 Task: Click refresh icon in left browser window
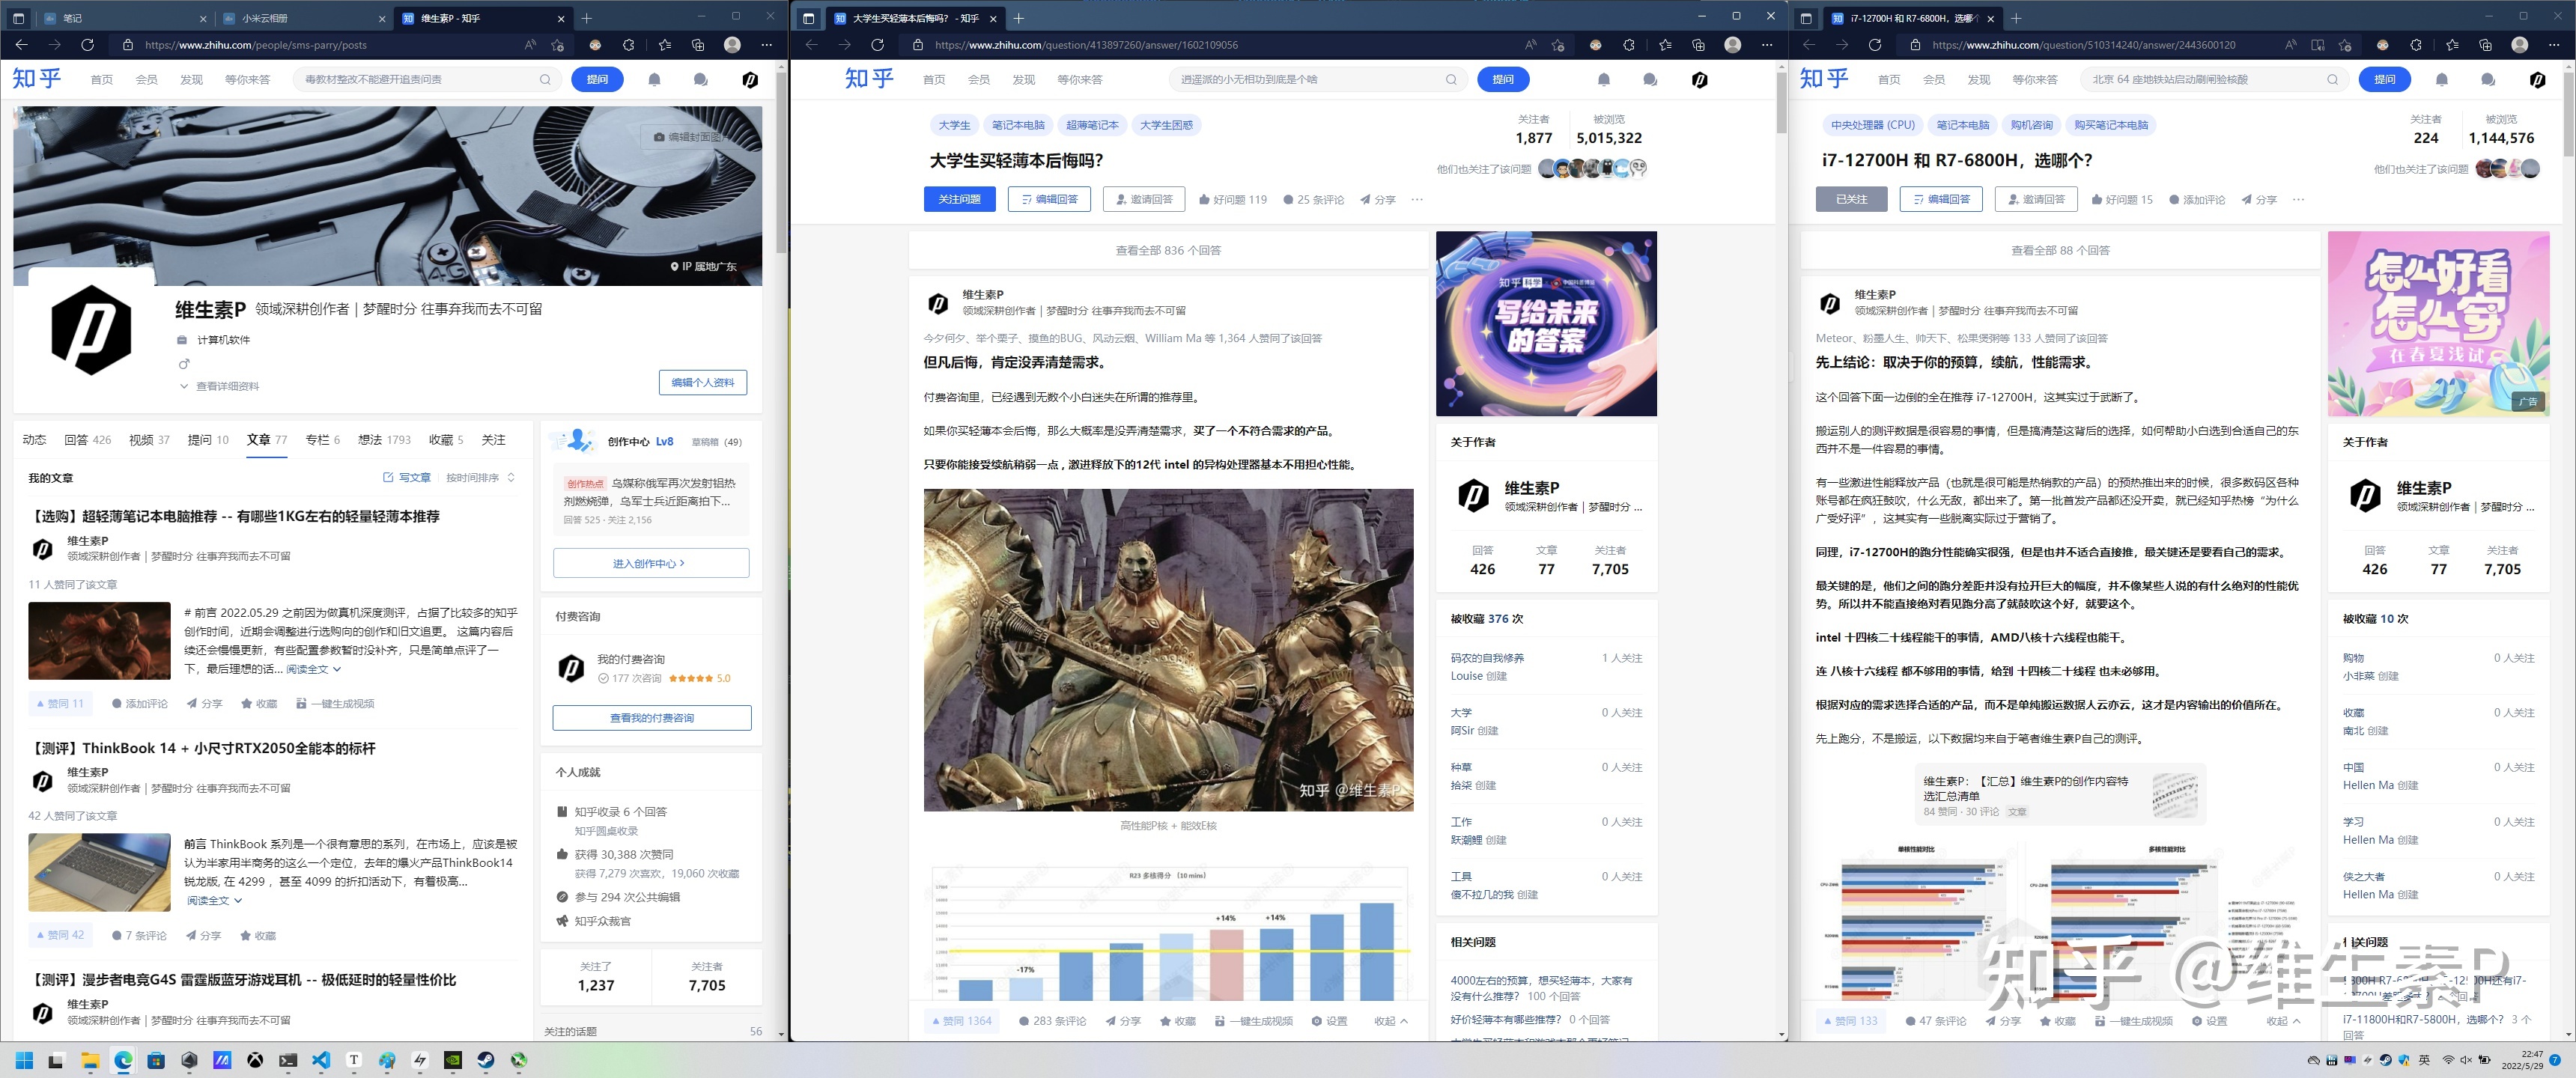tap(88, 45)
